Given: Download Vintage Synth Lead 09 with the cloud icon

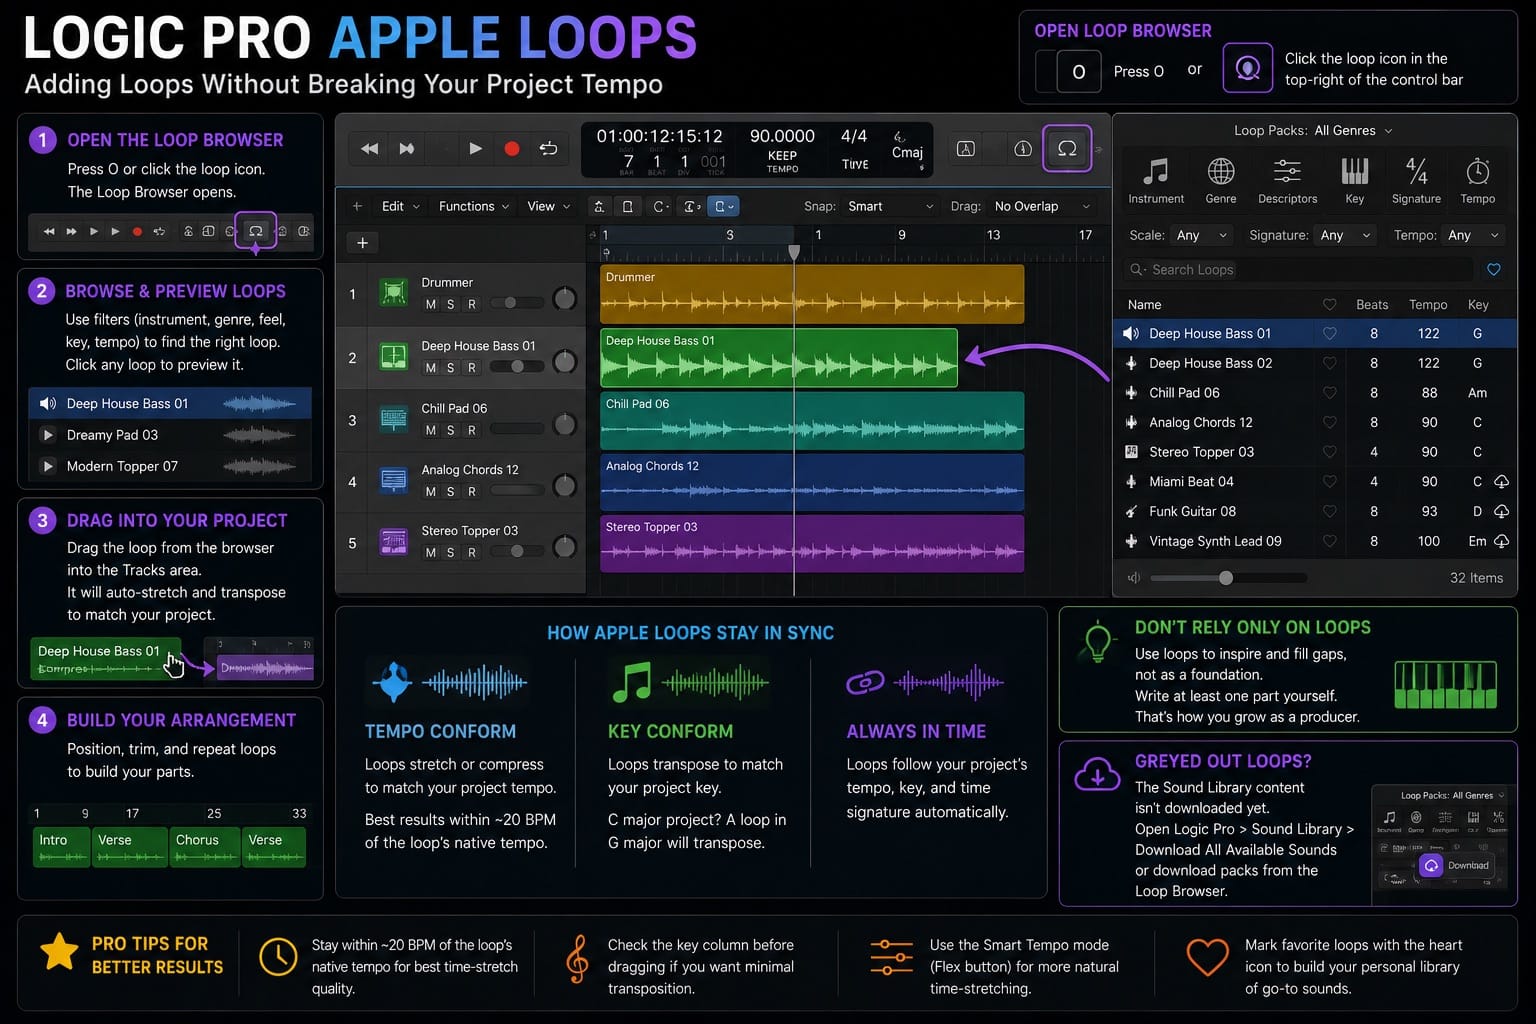Looking at the screenshot, I should 1501,541.
